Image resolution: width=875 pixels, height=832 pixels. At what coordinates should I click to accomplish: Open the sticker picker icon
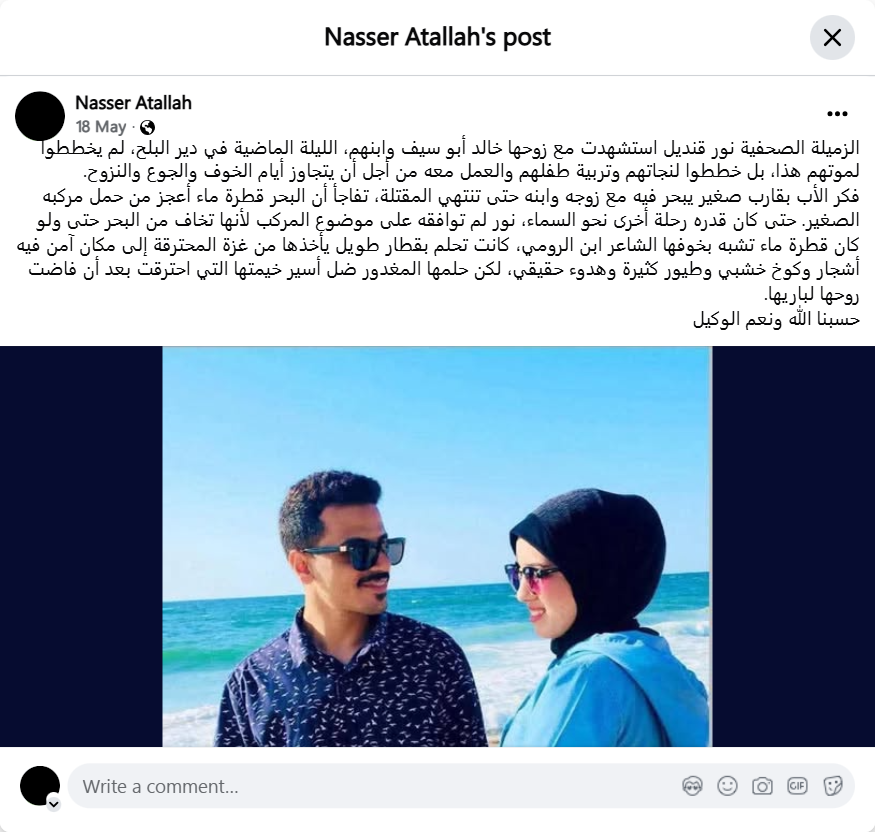coord(832,786)
